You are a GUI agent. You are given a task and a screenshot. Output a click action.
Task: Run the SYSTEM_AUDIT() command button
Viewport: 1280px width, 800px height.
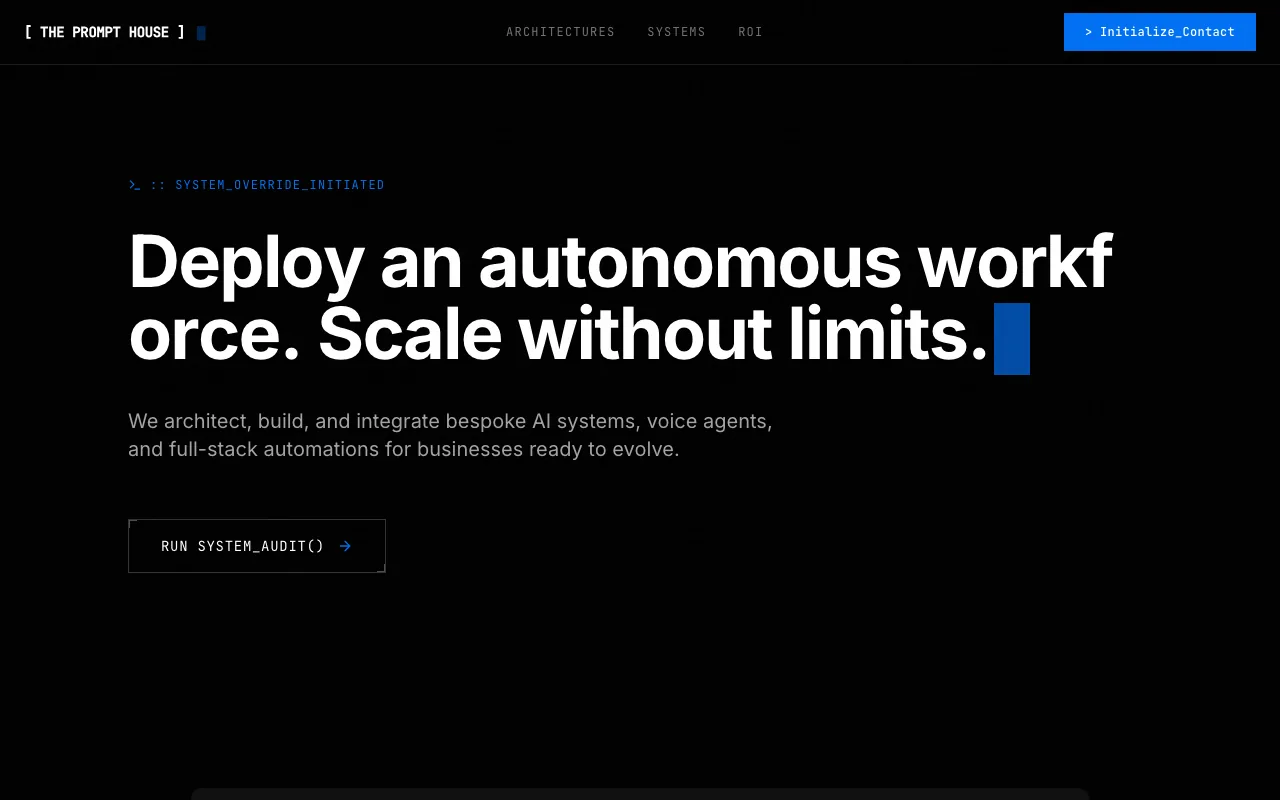(256, 546)
